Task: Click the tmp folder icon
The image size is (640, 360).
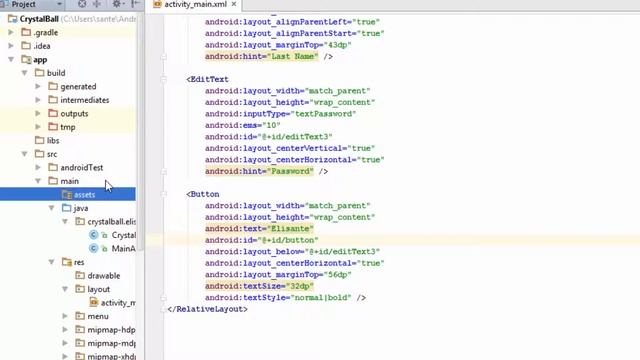Action: pos(53,127)
